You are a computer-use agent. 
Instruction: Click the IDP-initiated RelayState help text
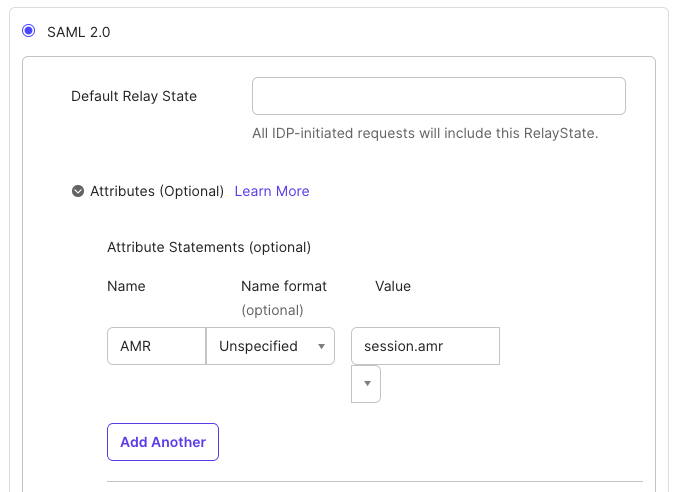(x=425, y=133)
